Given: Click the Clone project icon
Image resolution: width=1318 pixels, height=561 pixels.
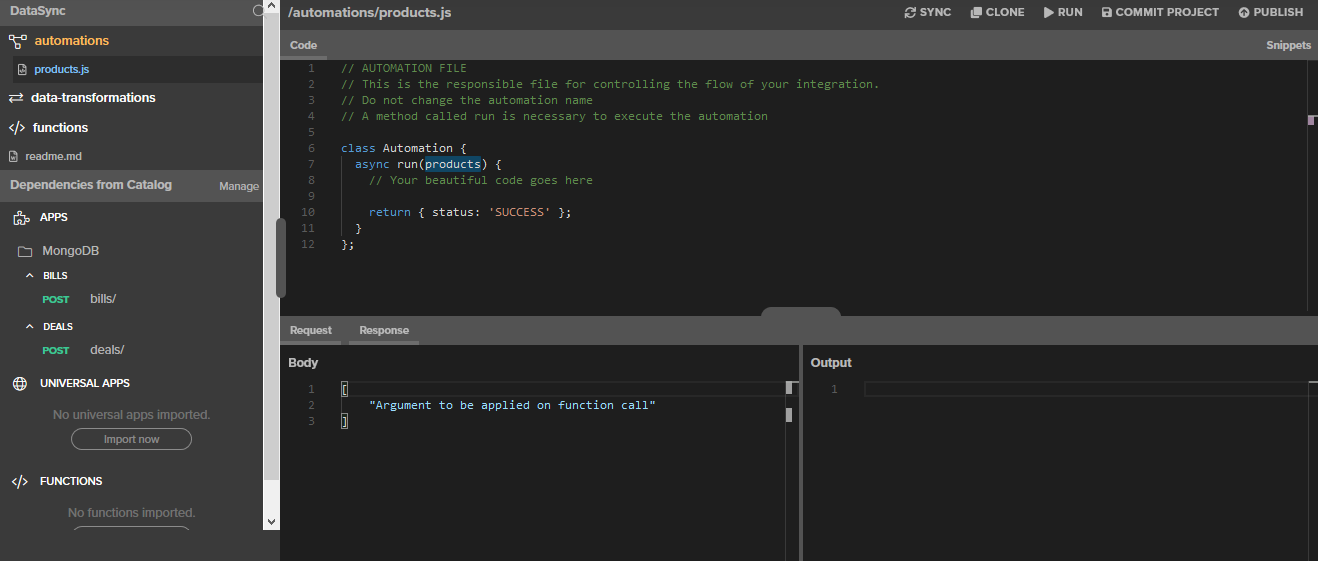Looking at the screenshot, I should [976, 13].
